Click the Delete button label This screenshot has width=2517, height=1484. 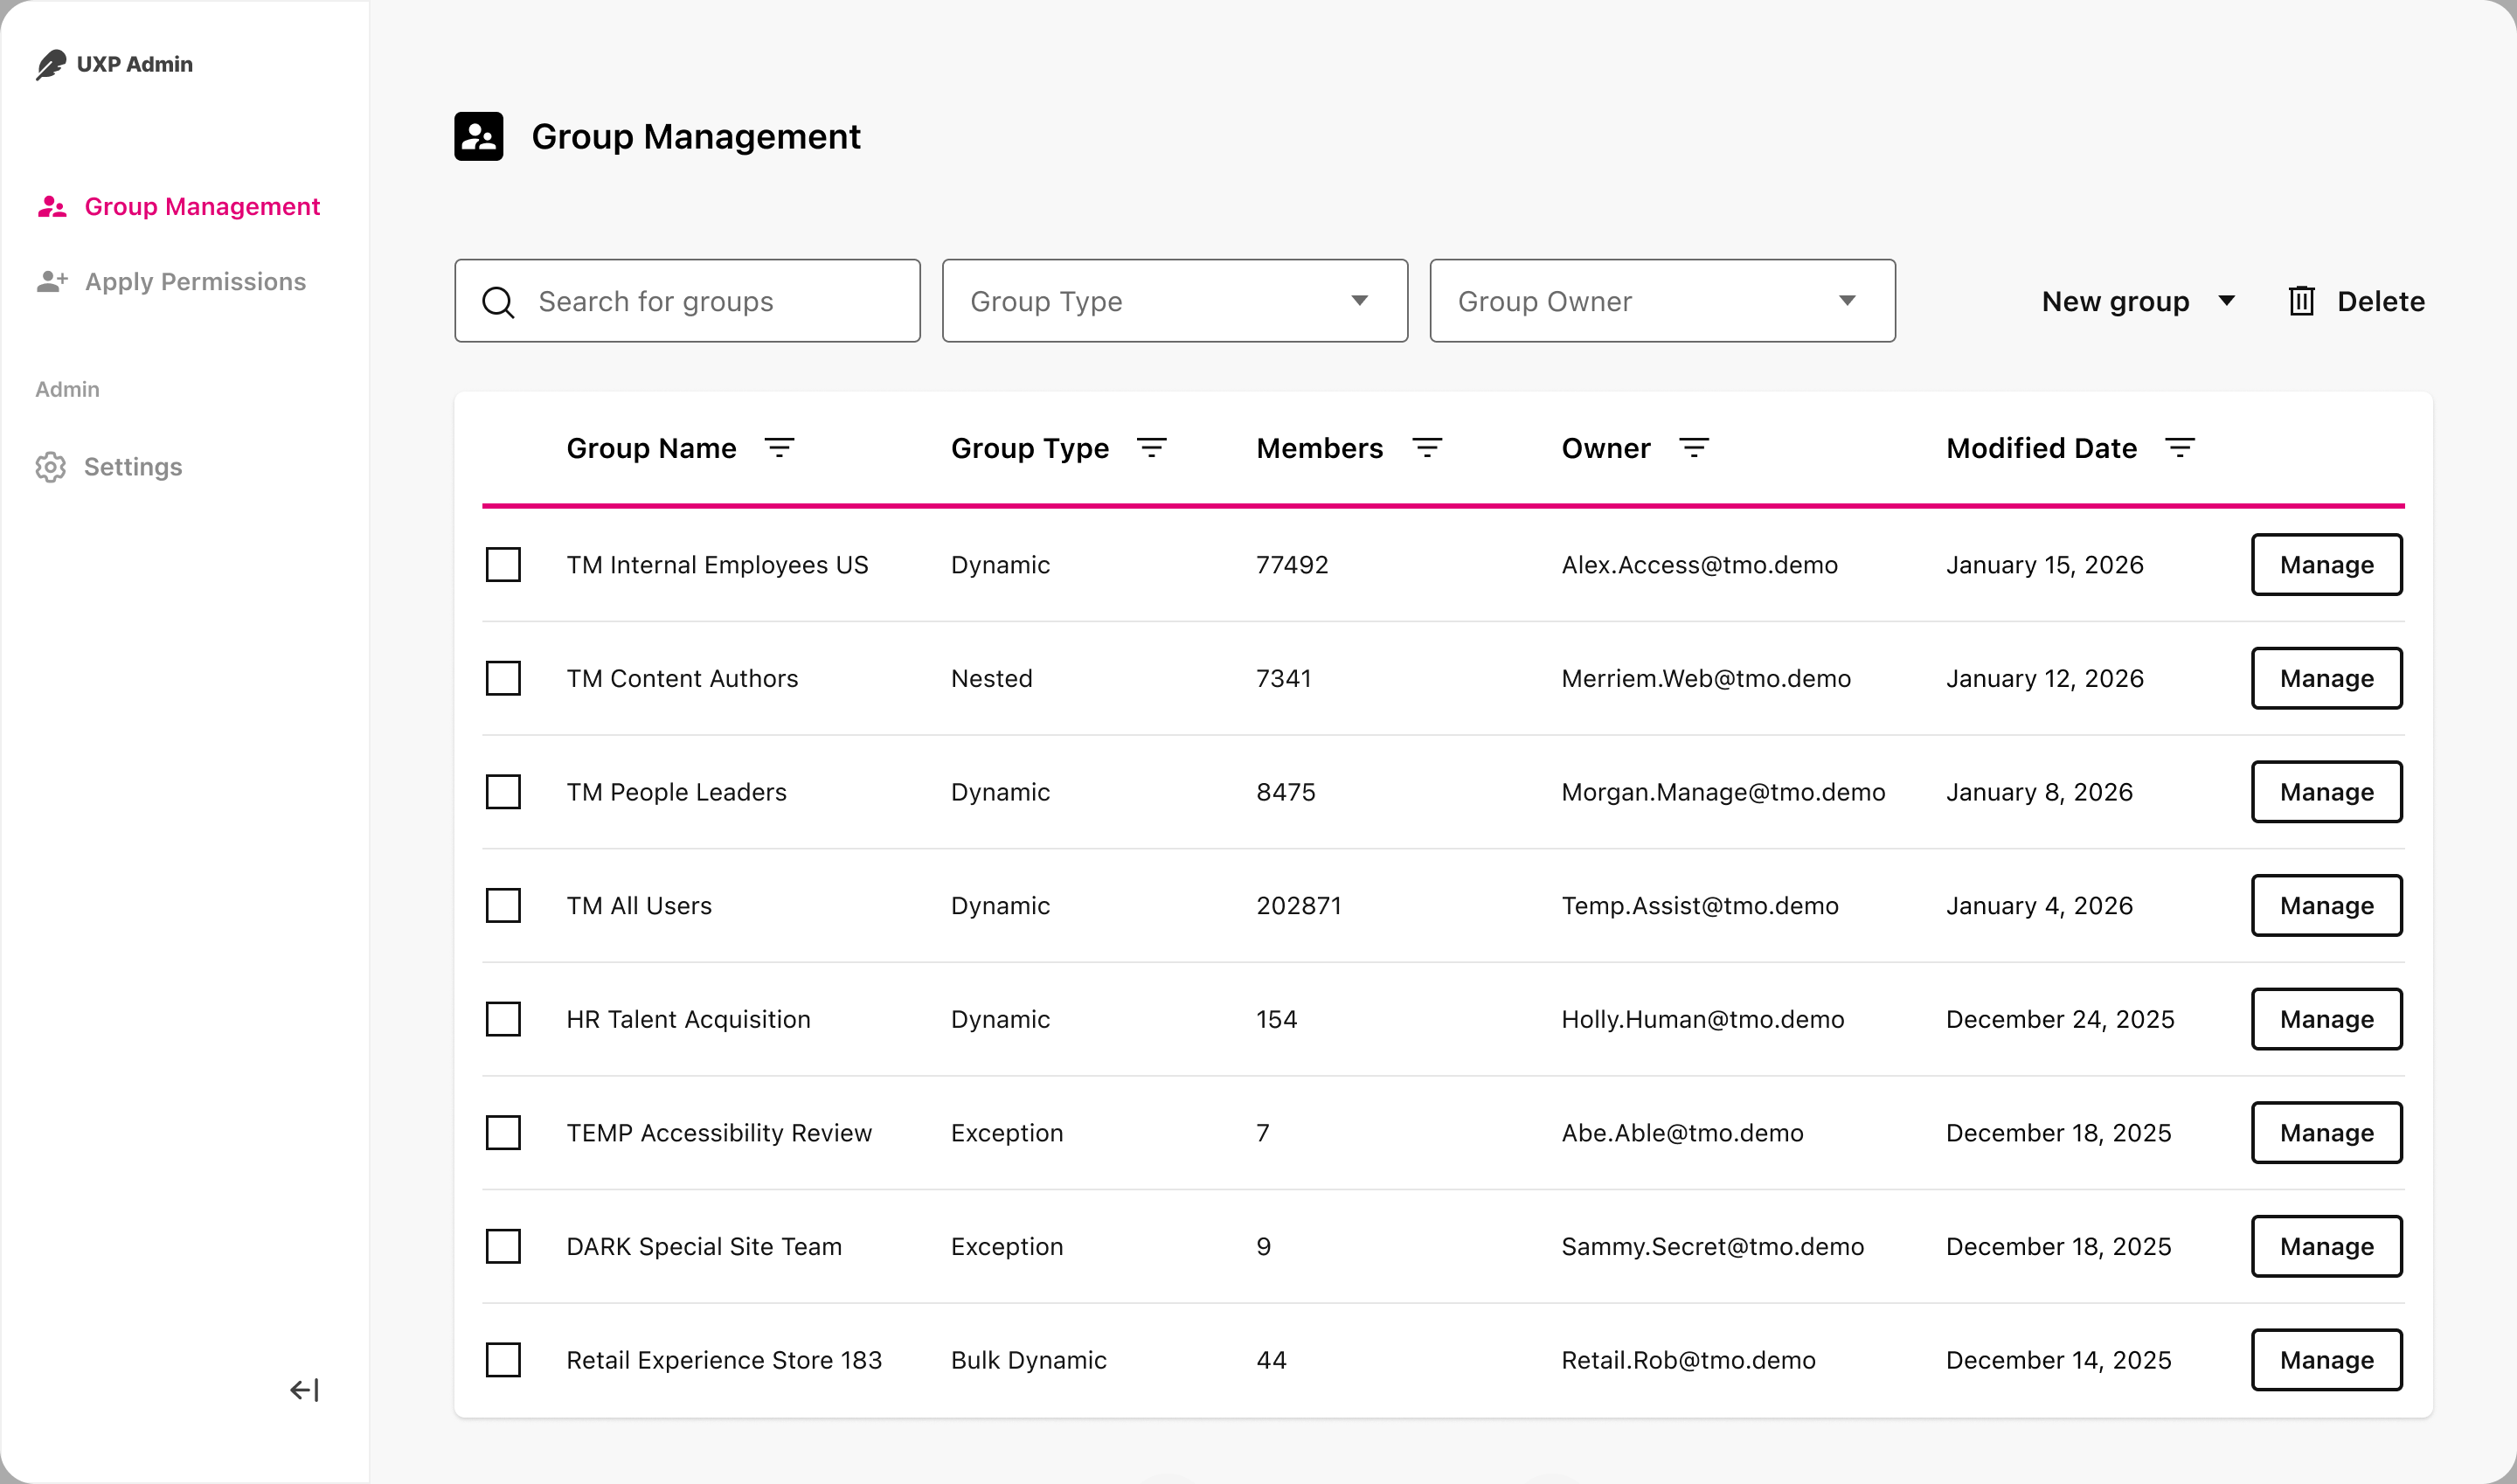pyautogui.click(x=2380, y=301)
